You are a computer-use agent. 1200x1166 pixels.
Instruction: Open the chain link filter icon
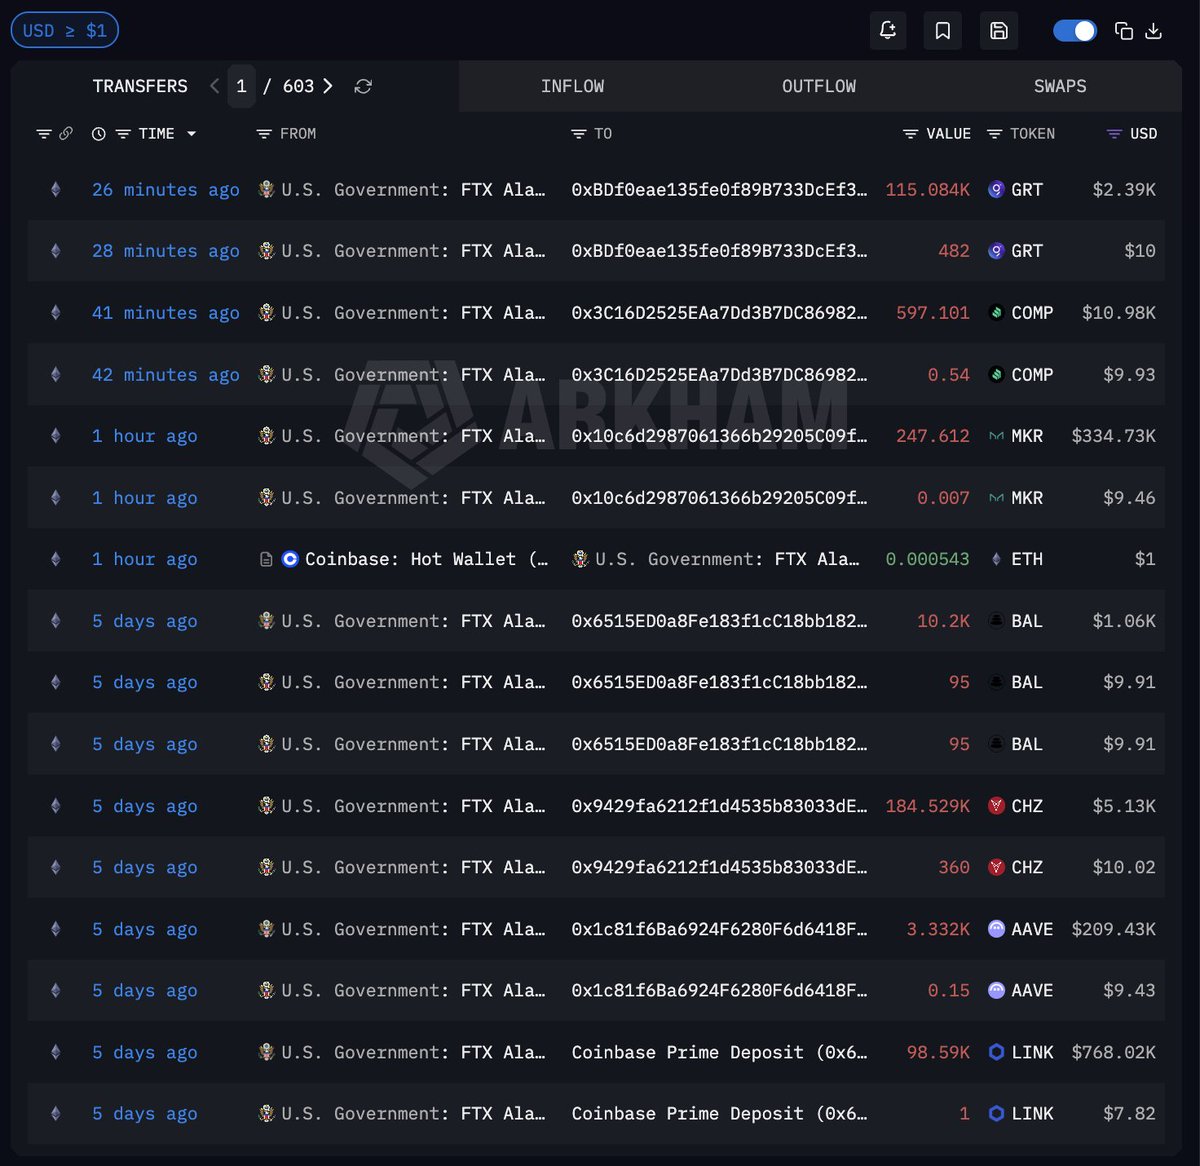[66, 133]
